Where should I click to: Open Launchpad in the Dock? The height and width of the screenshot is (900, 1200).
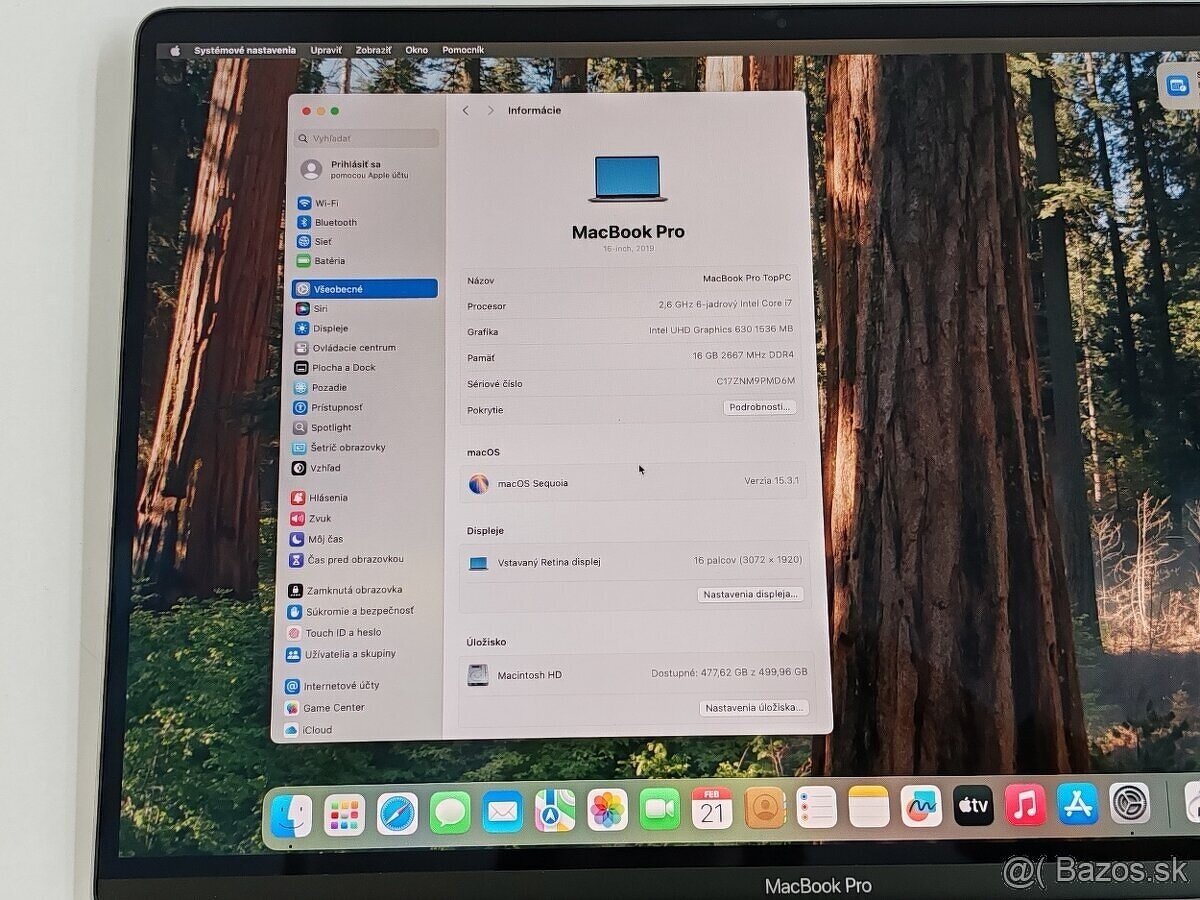tap(345, 816)
